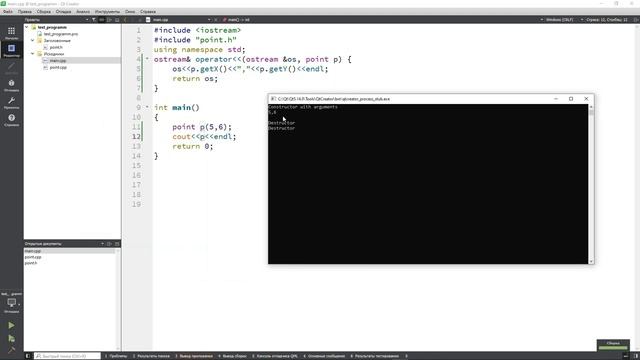Select main.cpp in Open Documents list
The image size is (640, 360).
33,251
